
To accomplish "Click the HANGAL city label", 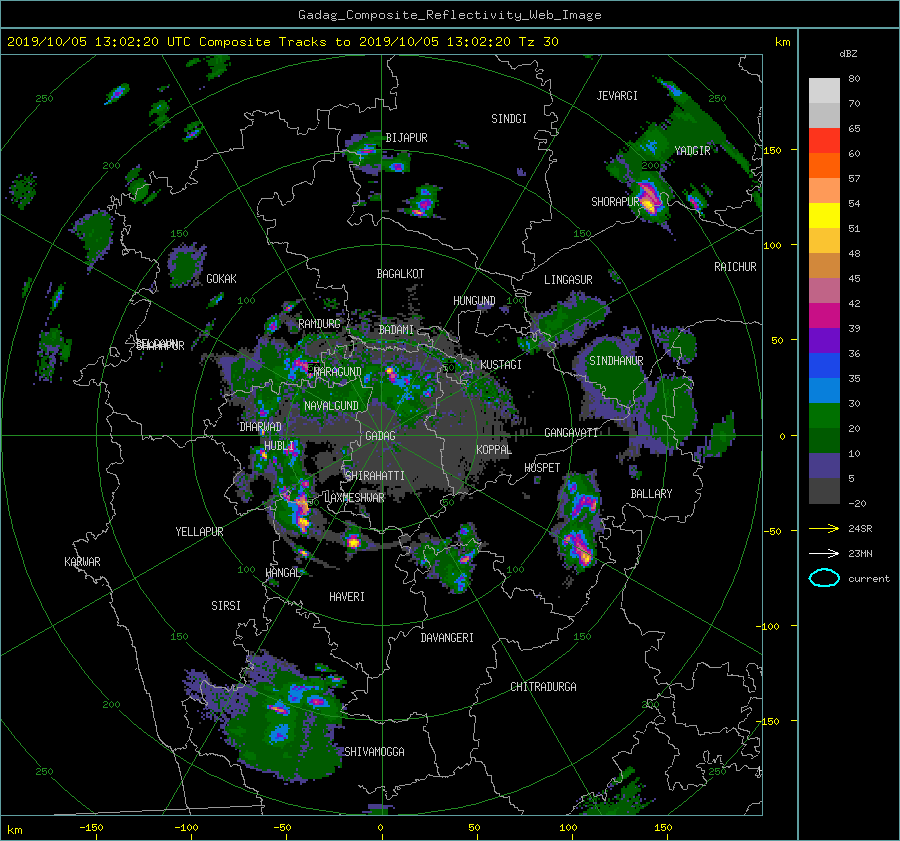I will point(282,573).
